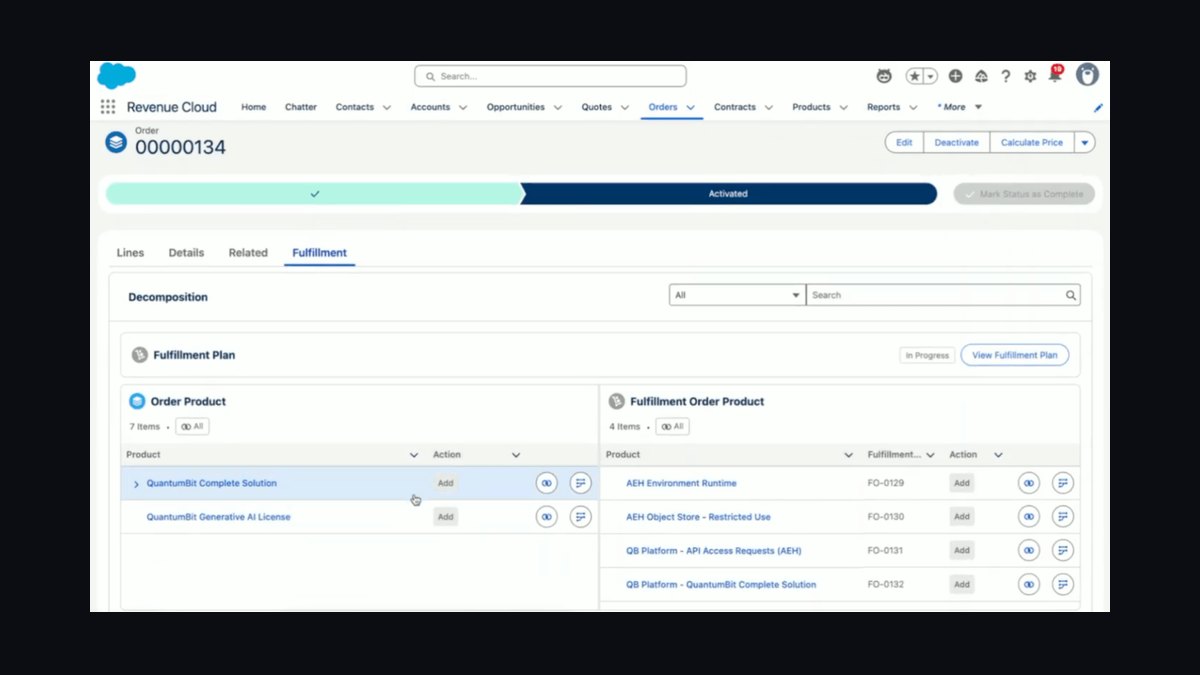This screenshot has width=1200, height=675.
Task: Click the Mark Status as Complete button
Action: 1024,194
